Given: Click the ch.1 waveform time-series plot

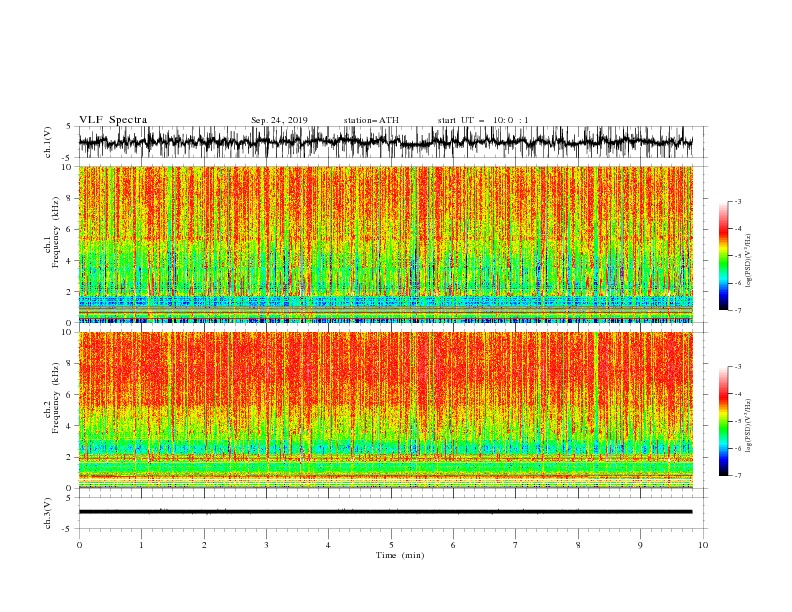Looking at the screenshot, I should click(x=385, y=142).
